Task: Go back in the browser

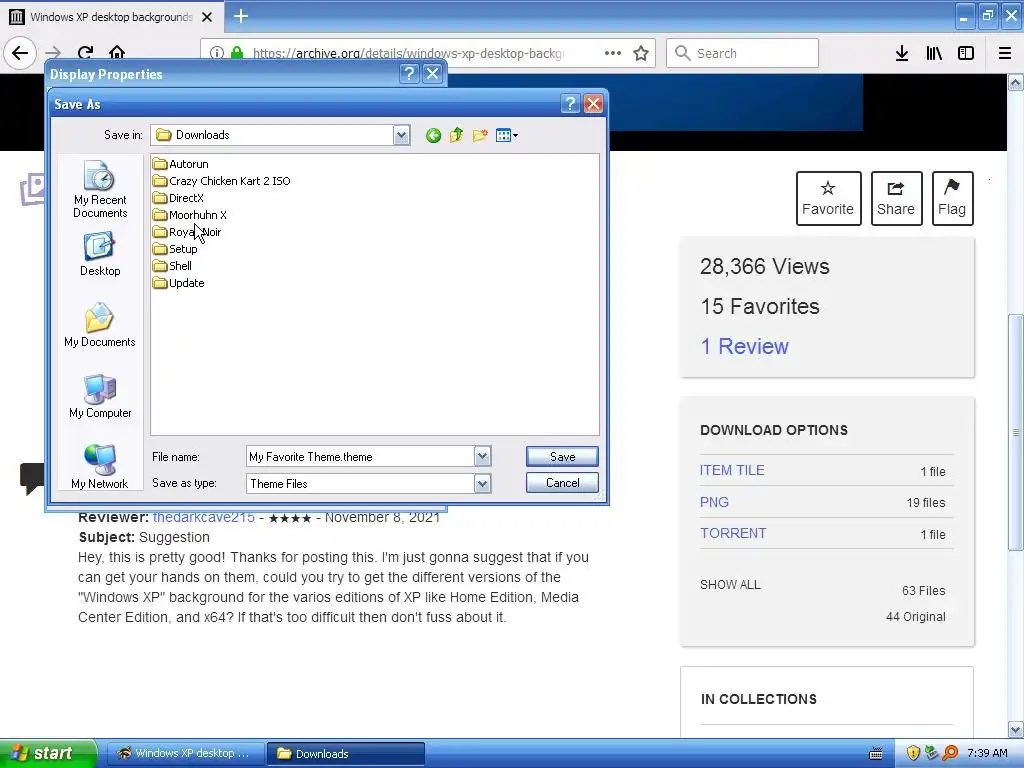Action: pos(20,53)
